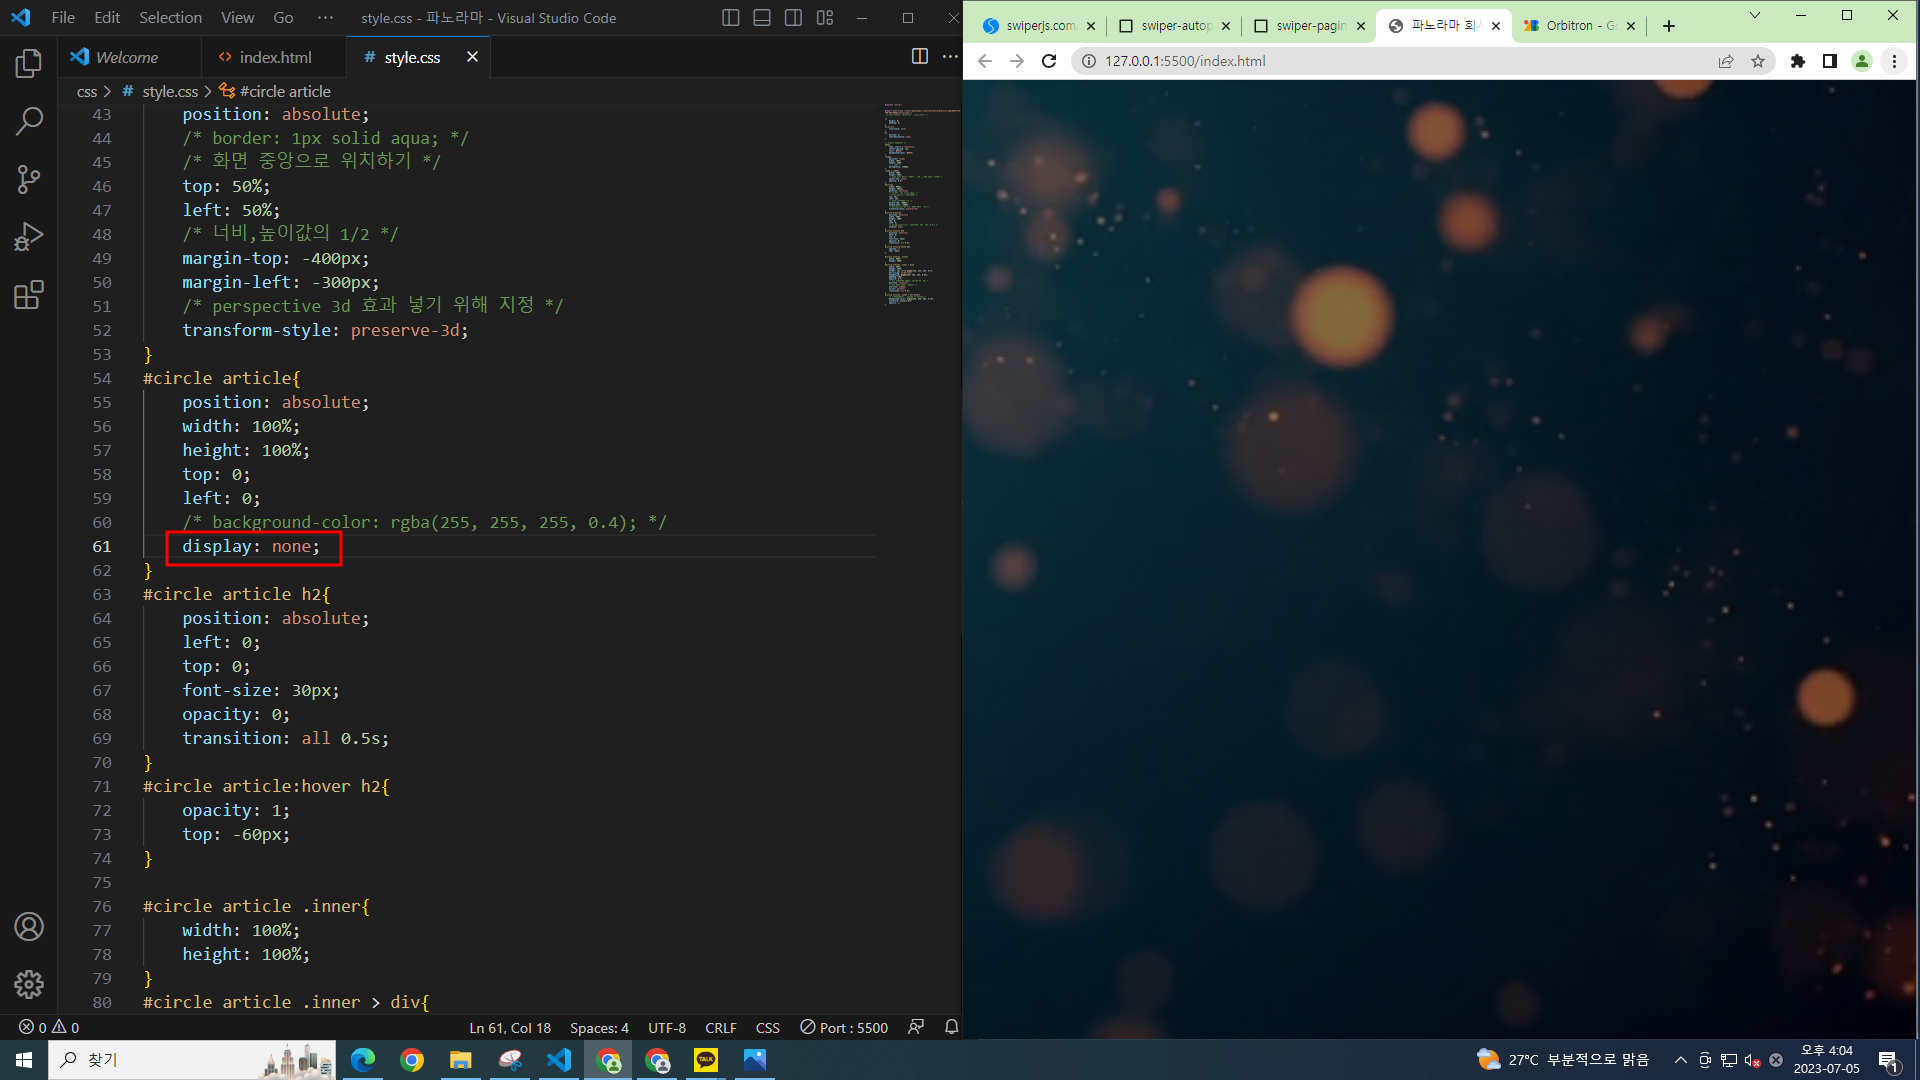Open Run and Debug view
The image size is (1920, 1080).
click(x=29, y=237)
